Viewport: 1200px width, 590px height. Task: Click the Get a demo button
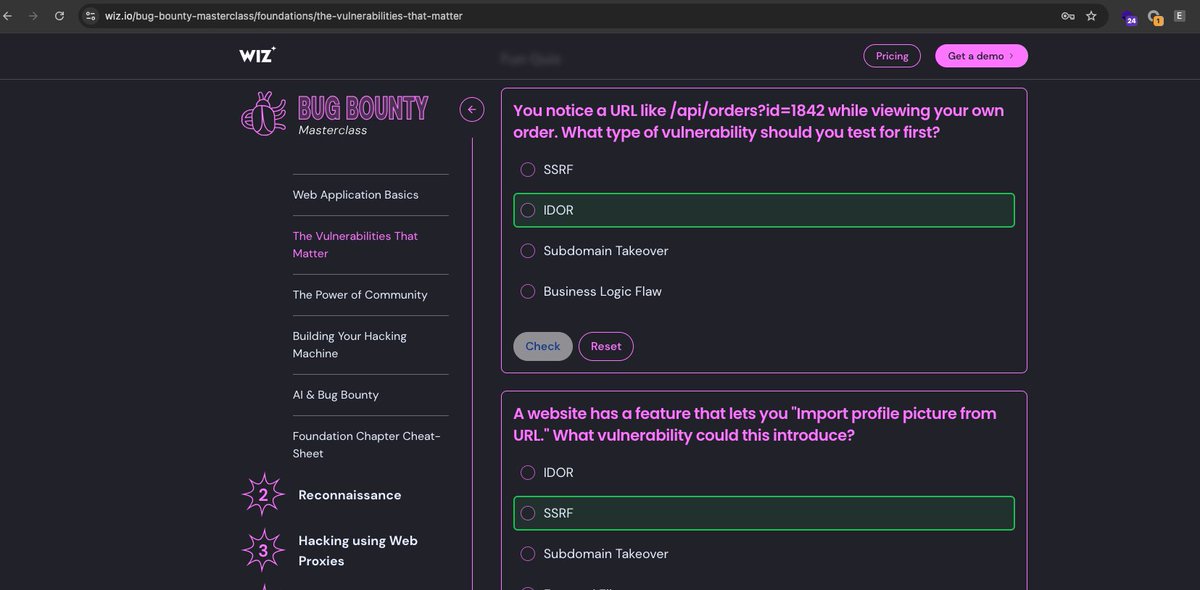(x=981, y=56)
